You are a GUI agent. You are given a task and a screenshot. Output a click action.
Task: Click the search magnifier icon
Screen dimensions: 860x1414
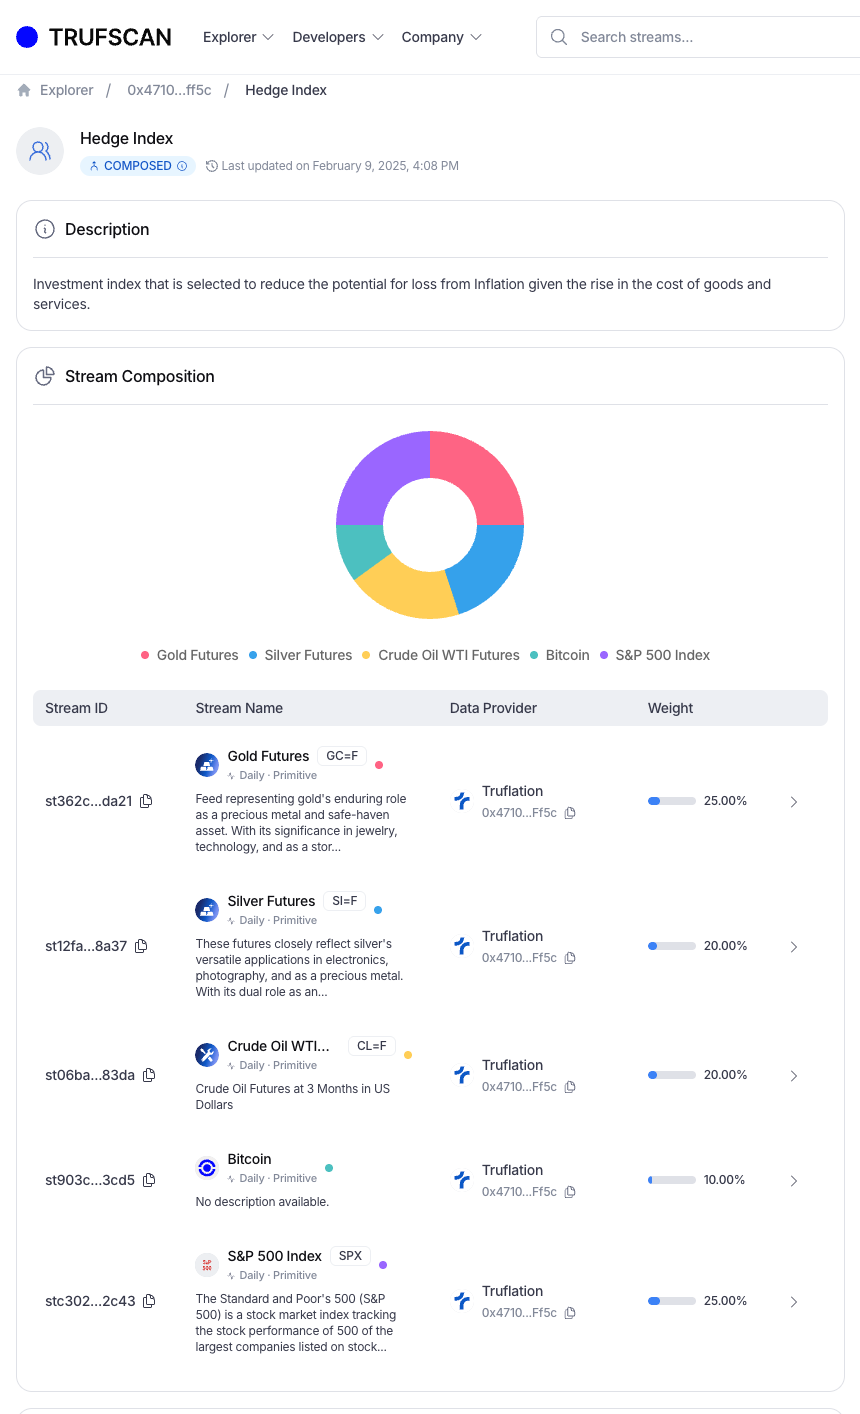560,37
